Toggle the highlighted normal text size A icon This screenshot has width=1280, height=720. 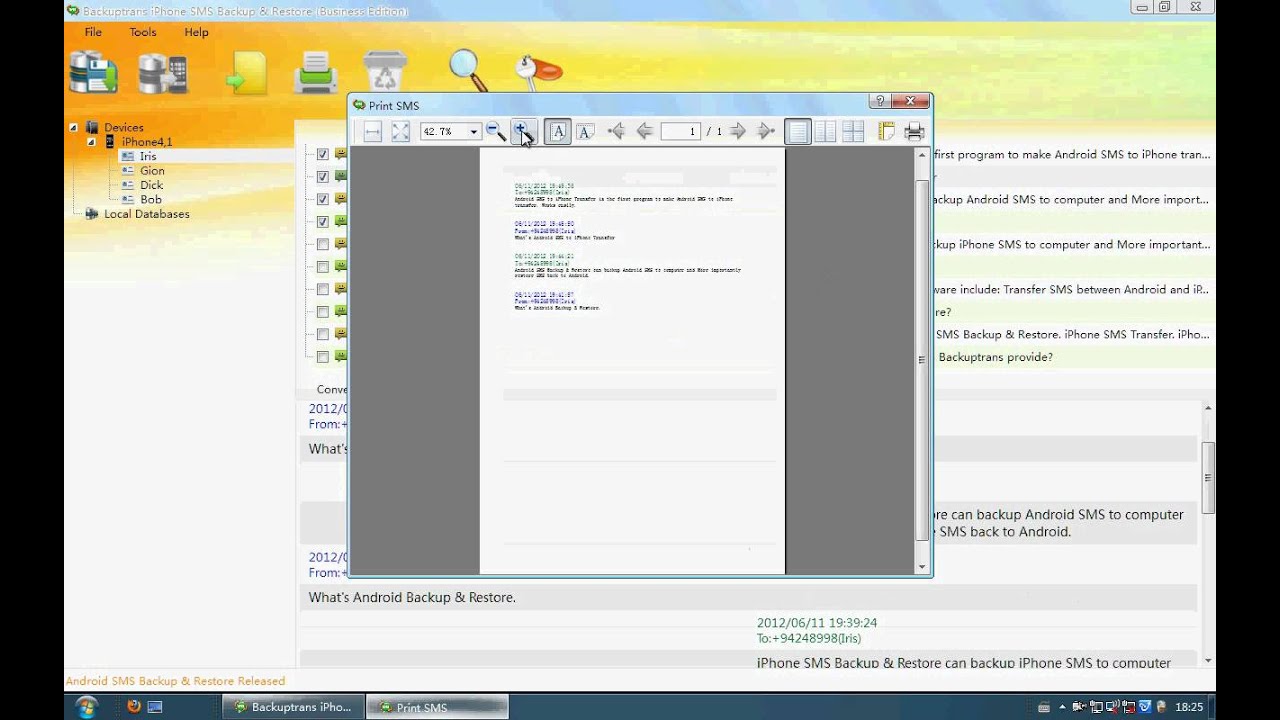(x=558, y=132)
